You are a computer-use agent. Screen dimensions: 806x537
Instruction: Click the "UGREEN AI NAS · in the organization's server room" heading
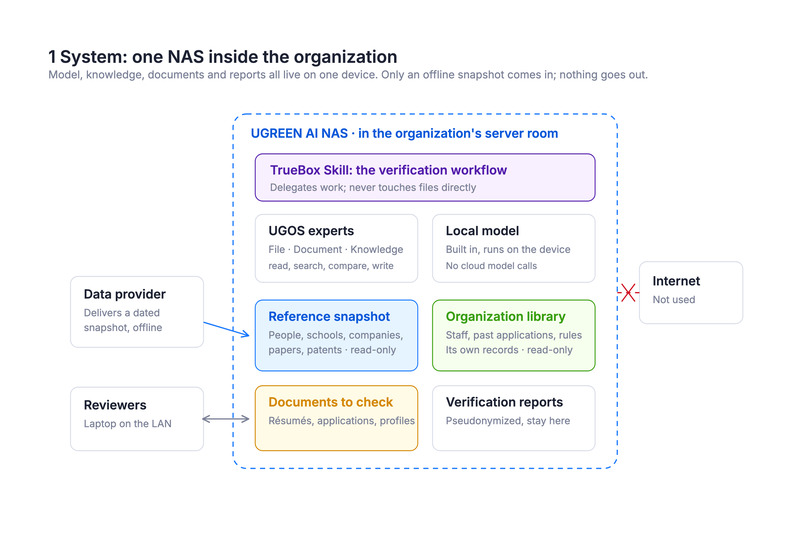coord(404,134)
